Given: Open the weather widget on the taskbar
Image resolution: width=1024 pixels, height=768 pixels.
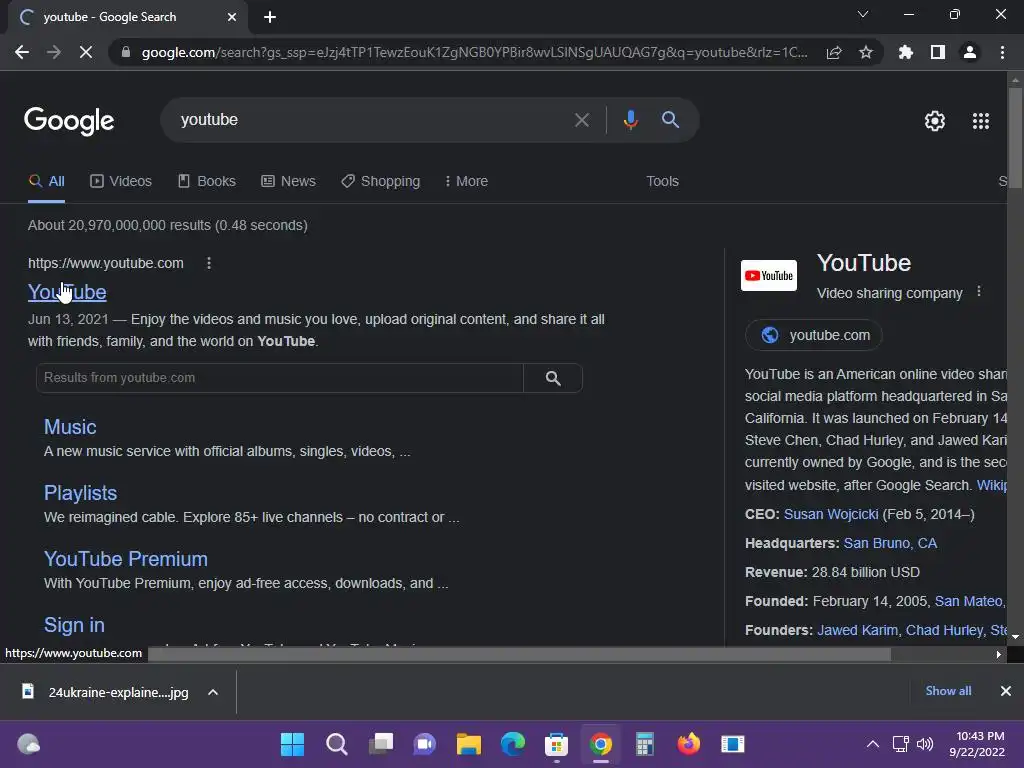Looking at the screenshot, I should point(29,744).
